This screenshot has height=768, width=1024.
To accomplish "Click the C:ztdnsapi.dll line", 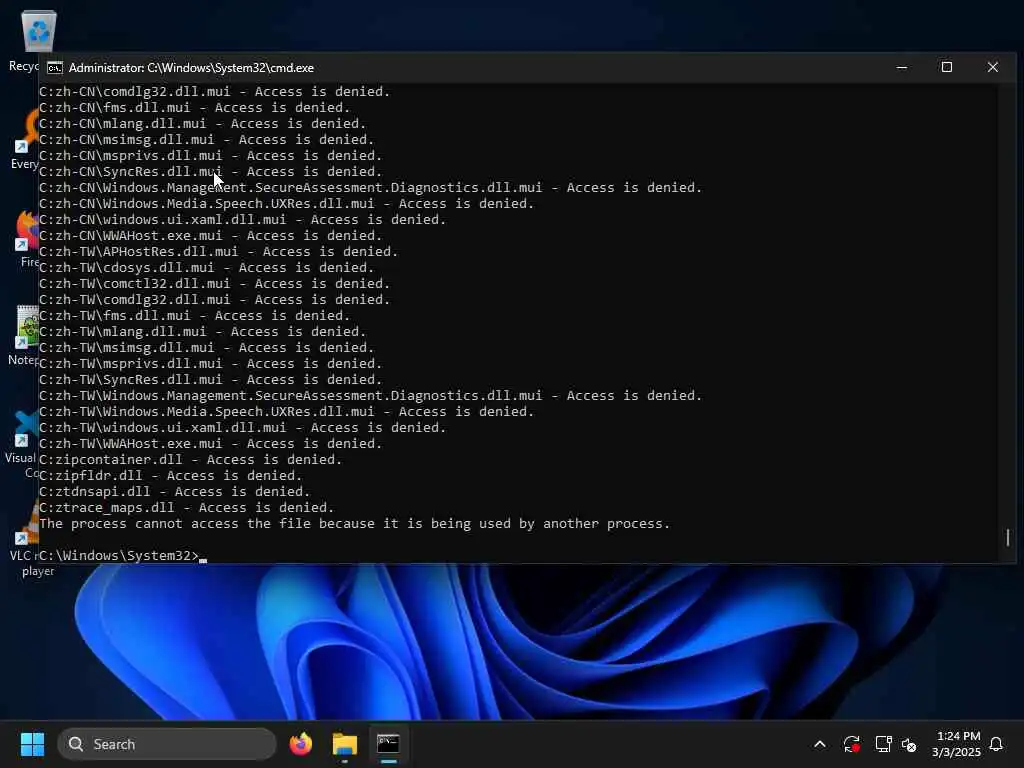I will point(175,492).
